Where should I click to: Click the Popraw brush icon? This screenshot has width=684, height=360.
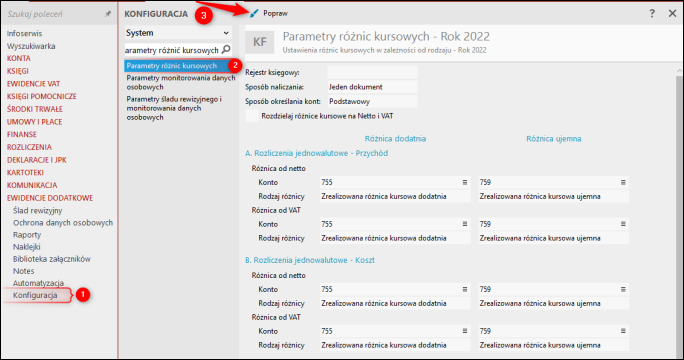[x=254, y=14]
